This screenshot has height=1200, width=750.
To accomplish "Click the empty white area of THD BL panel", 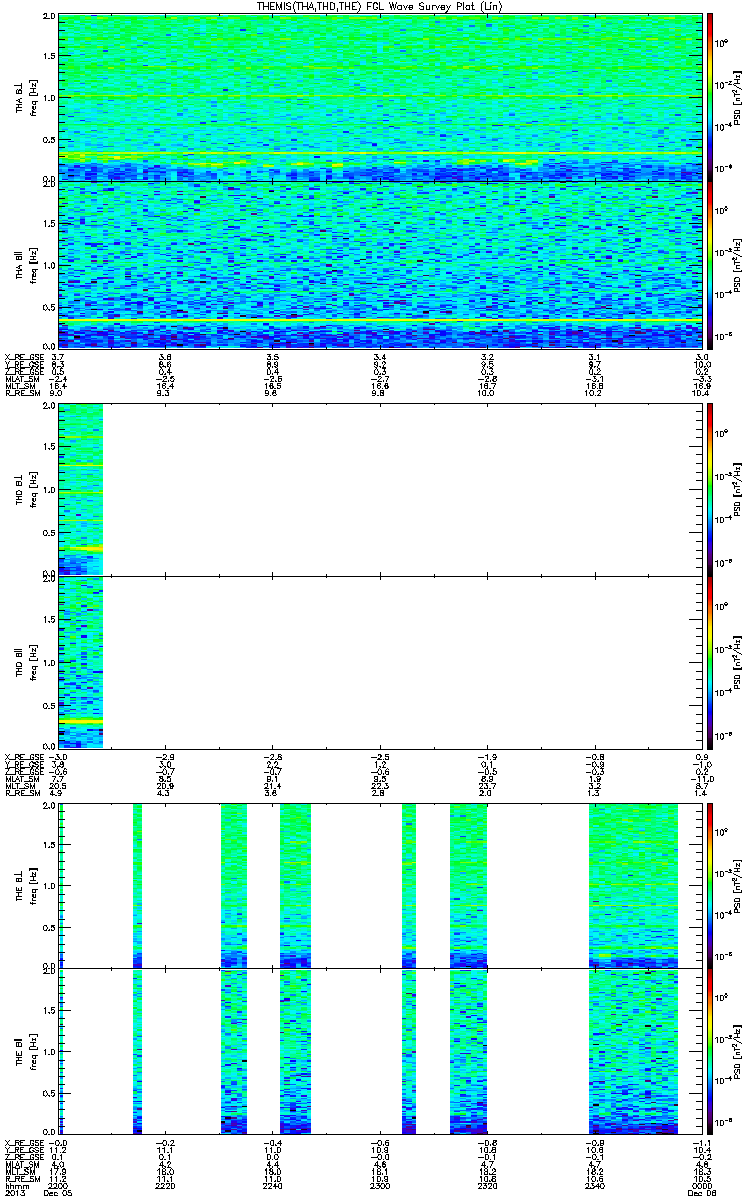I will 400,488.
